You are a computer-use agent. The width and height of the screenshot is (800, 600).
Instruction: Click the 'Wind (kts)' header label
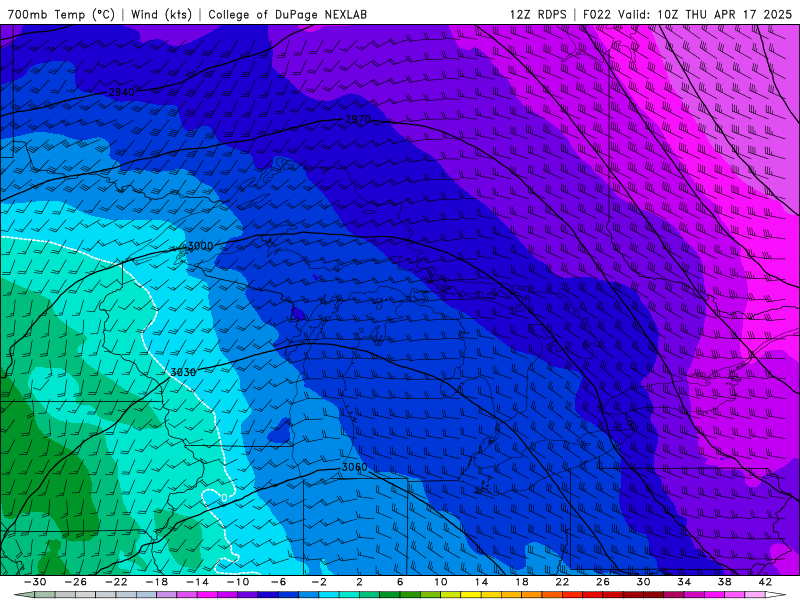coord(161,14)
